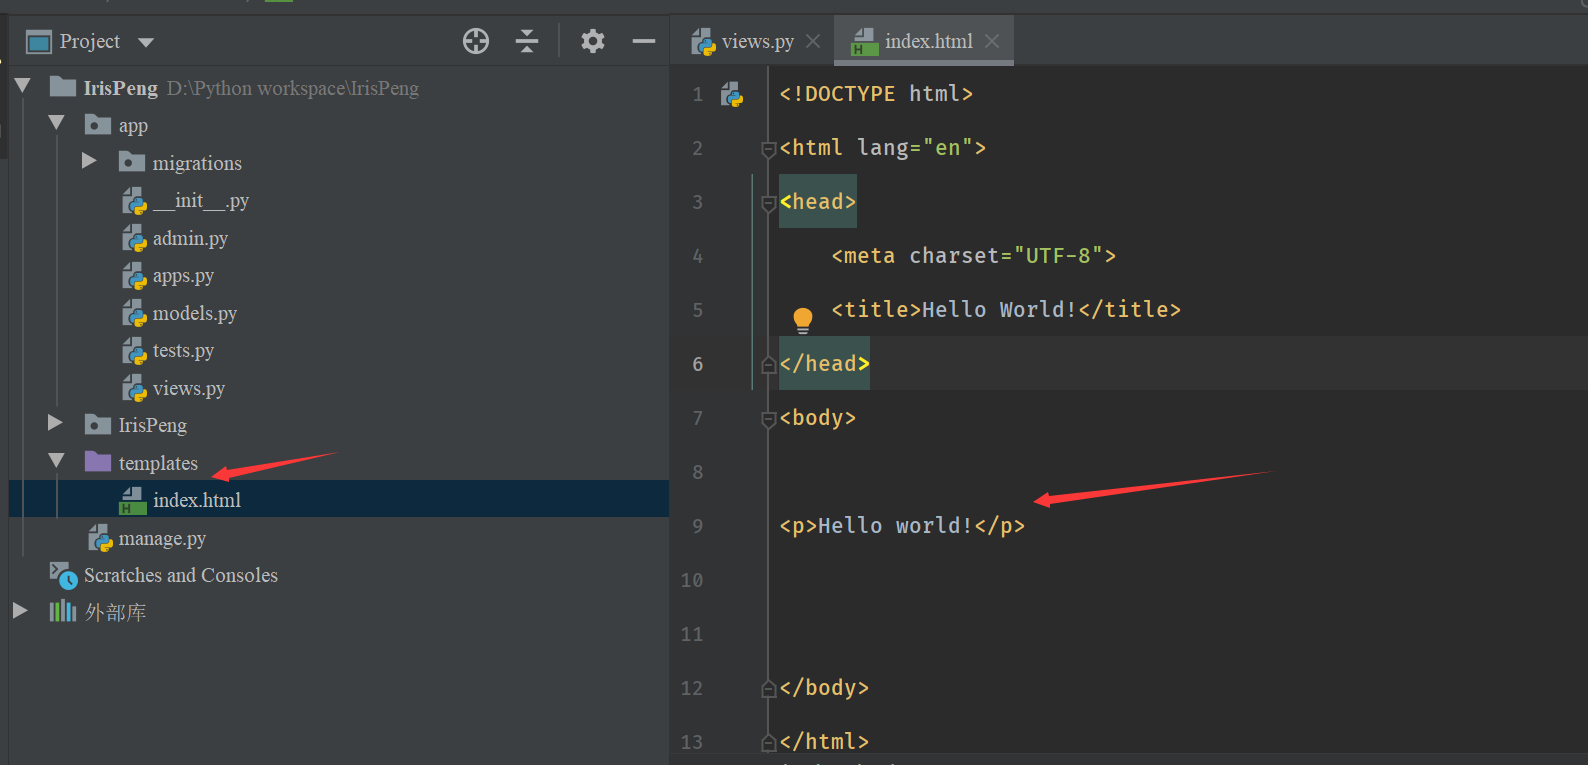Select Scratches and Consoles entry
This screenshot has width=1588, height=765.
tap(181, 575)
